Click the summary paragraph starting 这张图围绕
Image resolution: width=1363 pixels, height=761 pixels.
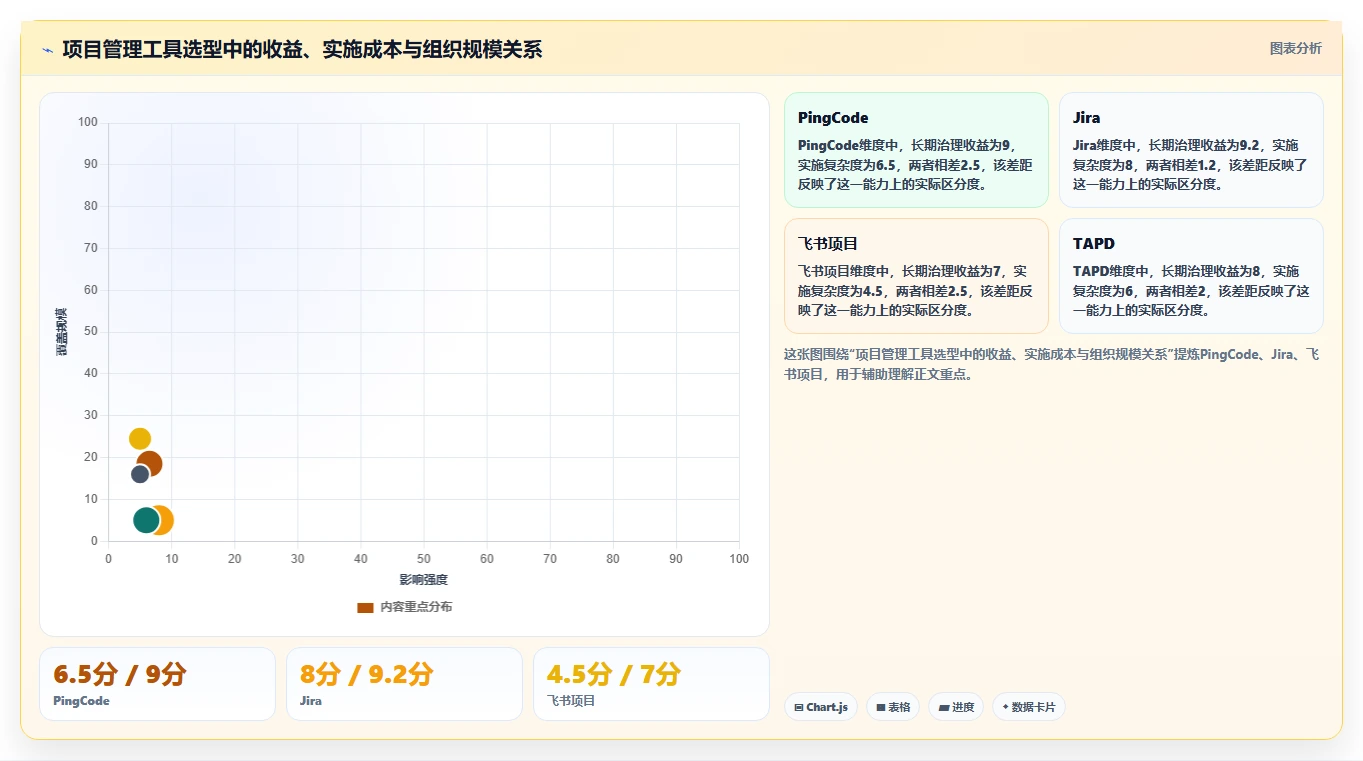click(x=1052, y=365)
